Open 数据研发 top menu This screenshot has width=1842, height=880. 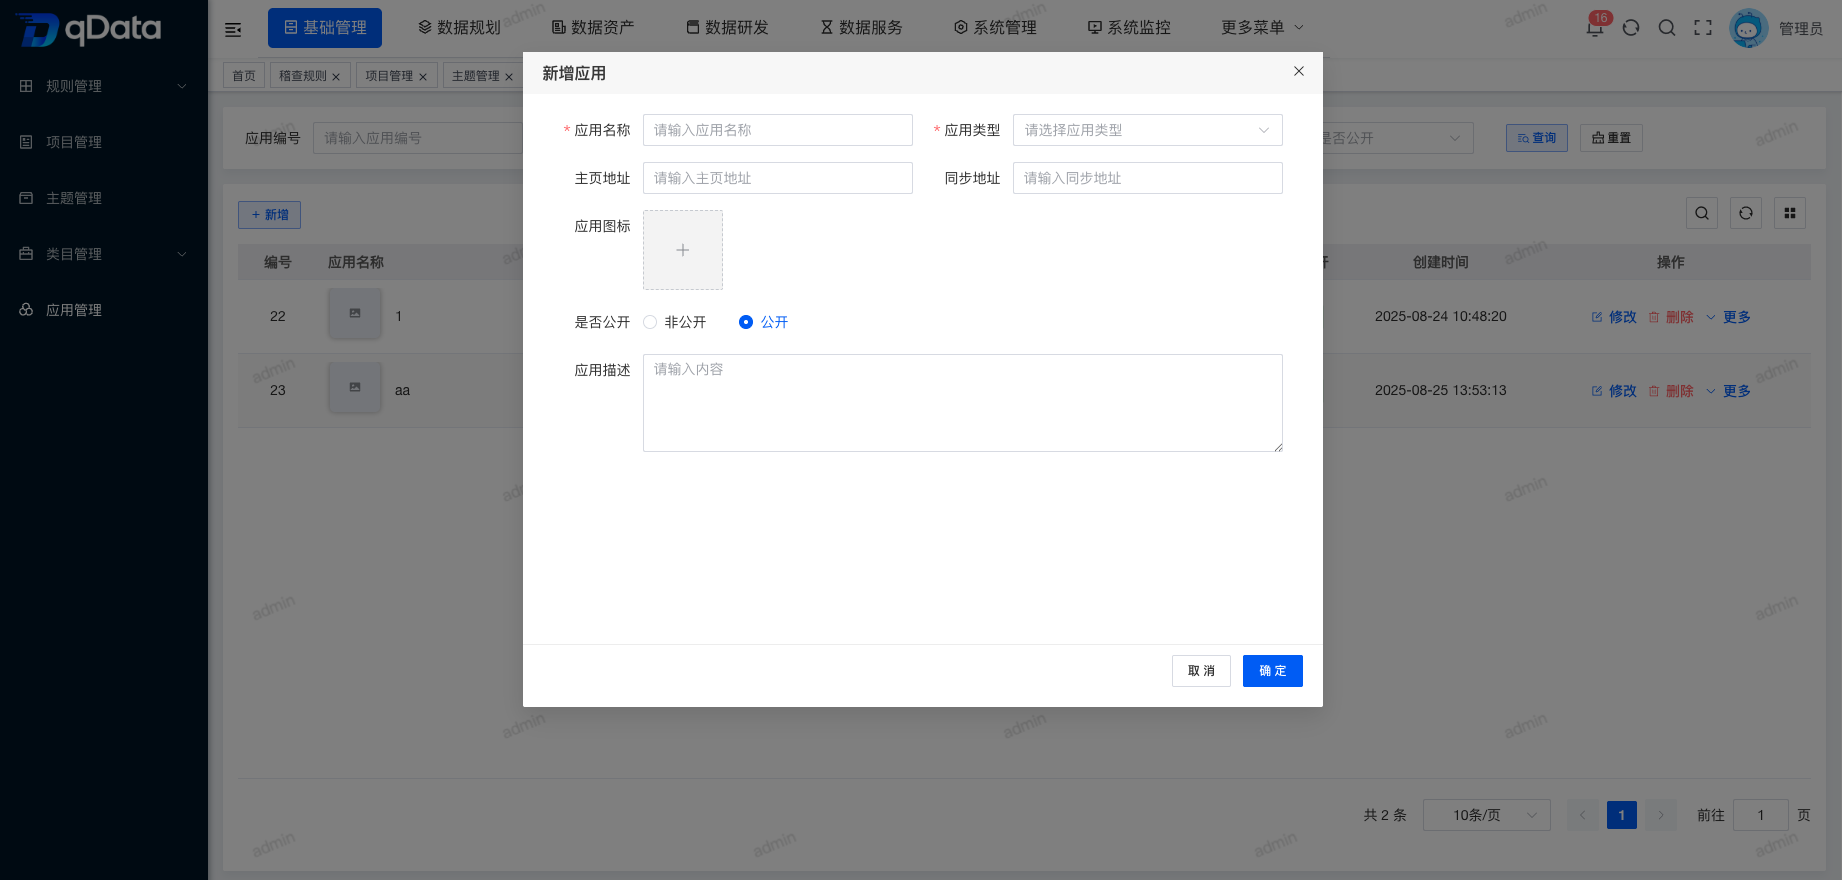(x=727, y=28)
